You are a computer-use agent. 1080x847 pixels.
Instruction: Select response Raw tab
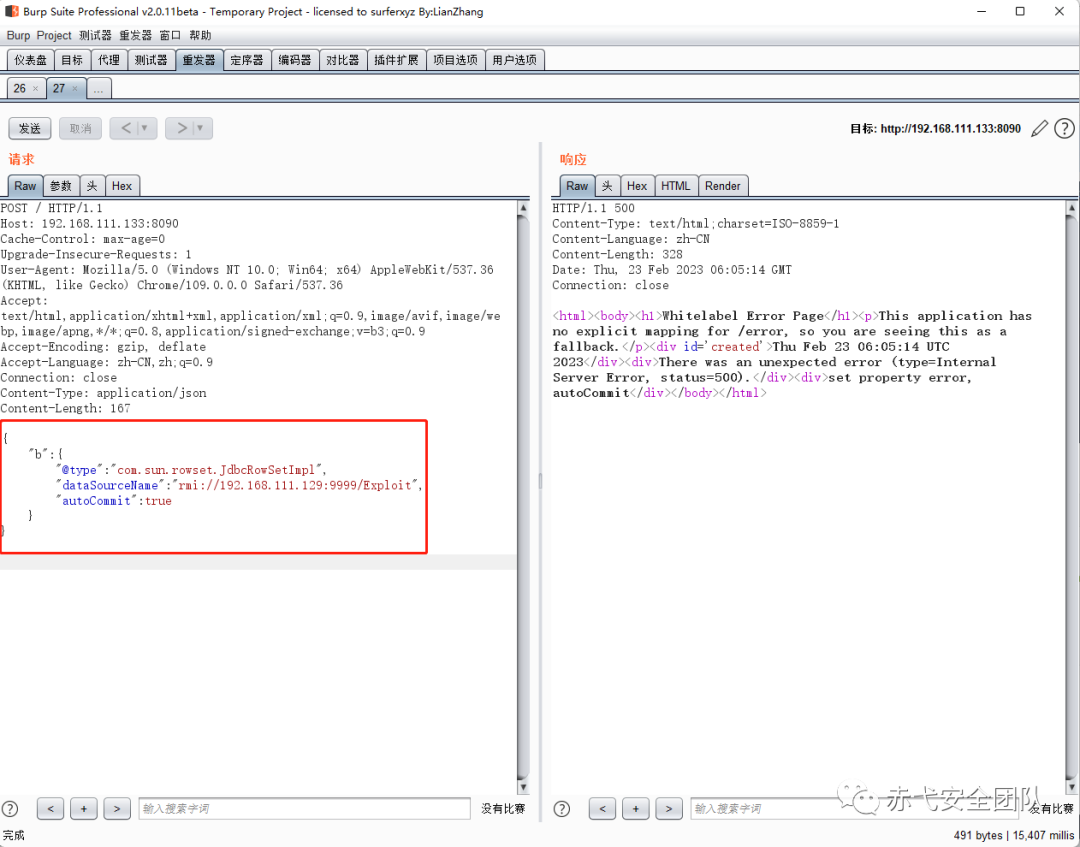(577, 186)
